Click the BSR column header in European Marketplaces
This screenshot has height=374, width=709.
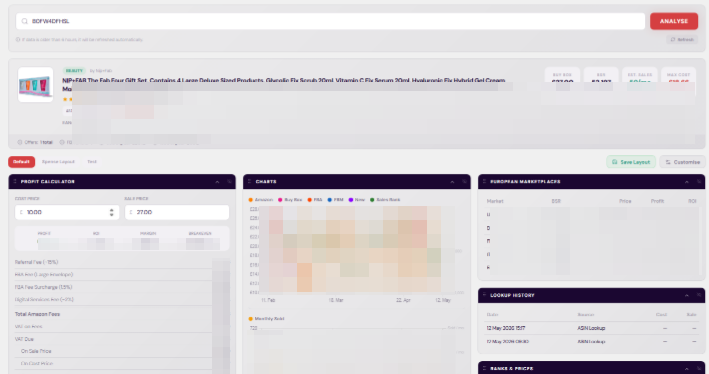(x=556, y=201)
